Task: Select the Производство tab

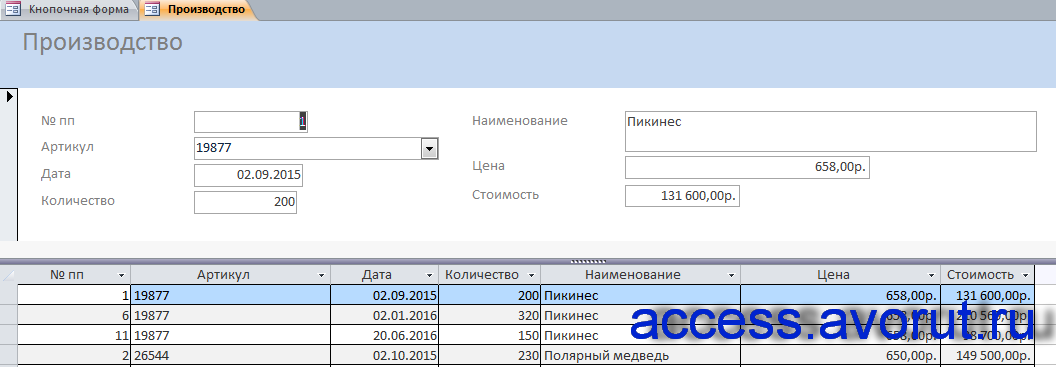Action: click(x=199, y=9)
